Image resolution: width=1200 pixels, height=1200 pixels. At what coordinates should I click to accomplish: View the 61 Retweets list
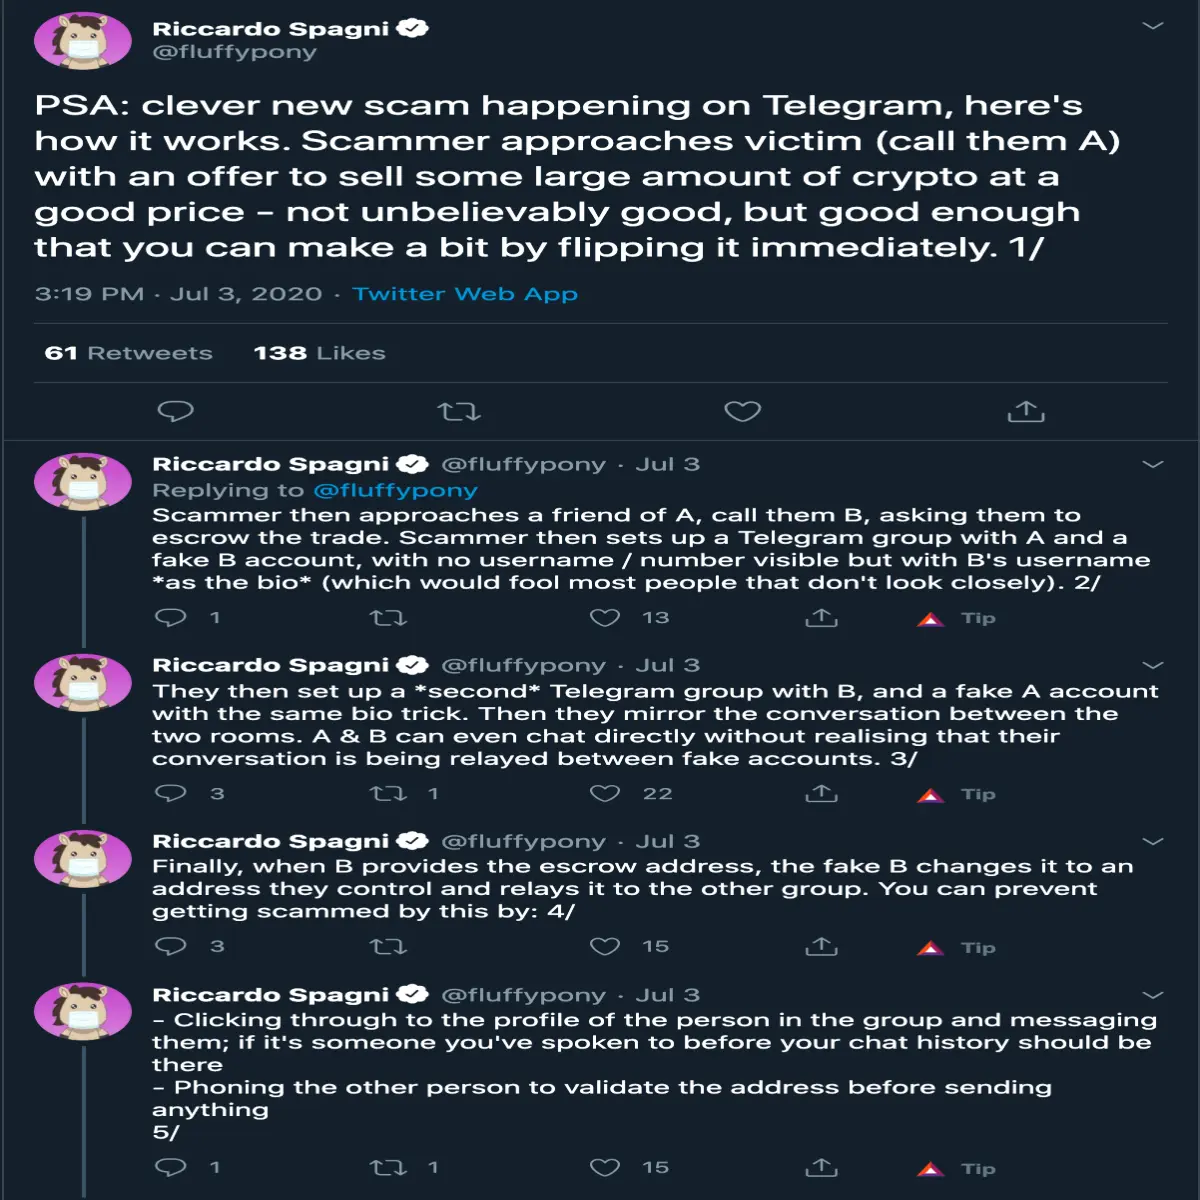click(x=128, y=353)
